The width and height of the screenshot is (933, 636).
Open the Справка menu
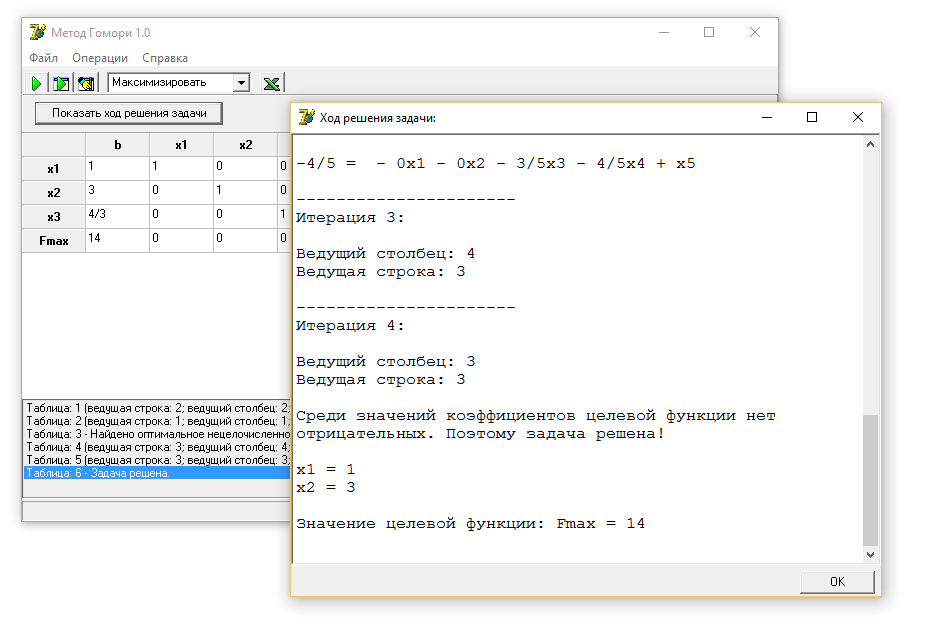click(x=165, y=58)
